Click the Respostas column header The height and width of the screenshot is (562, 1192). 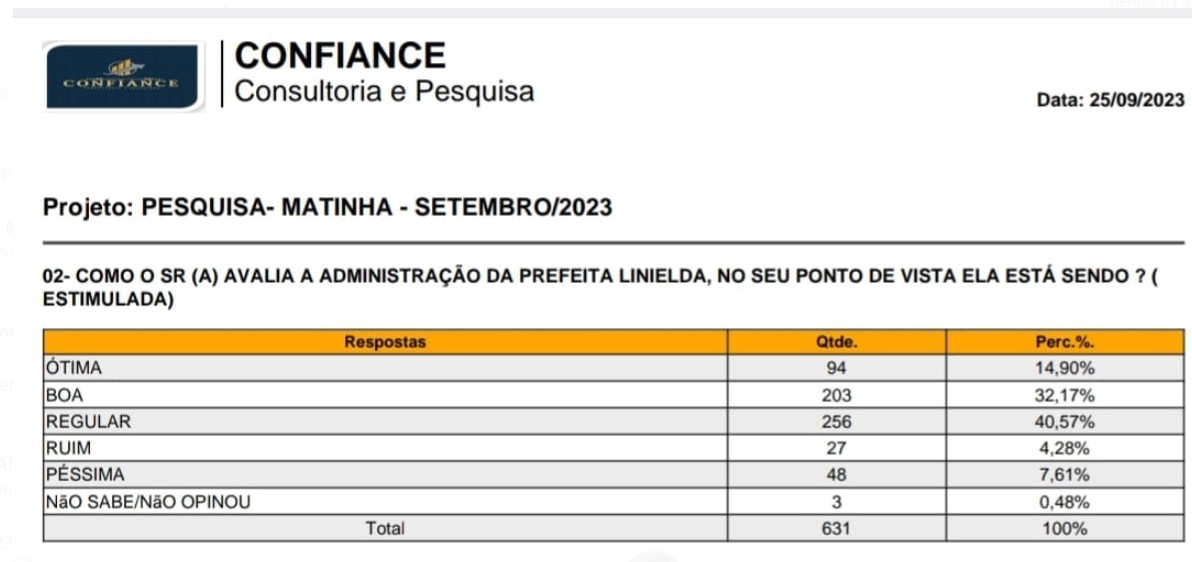click(x=385, y=342)
